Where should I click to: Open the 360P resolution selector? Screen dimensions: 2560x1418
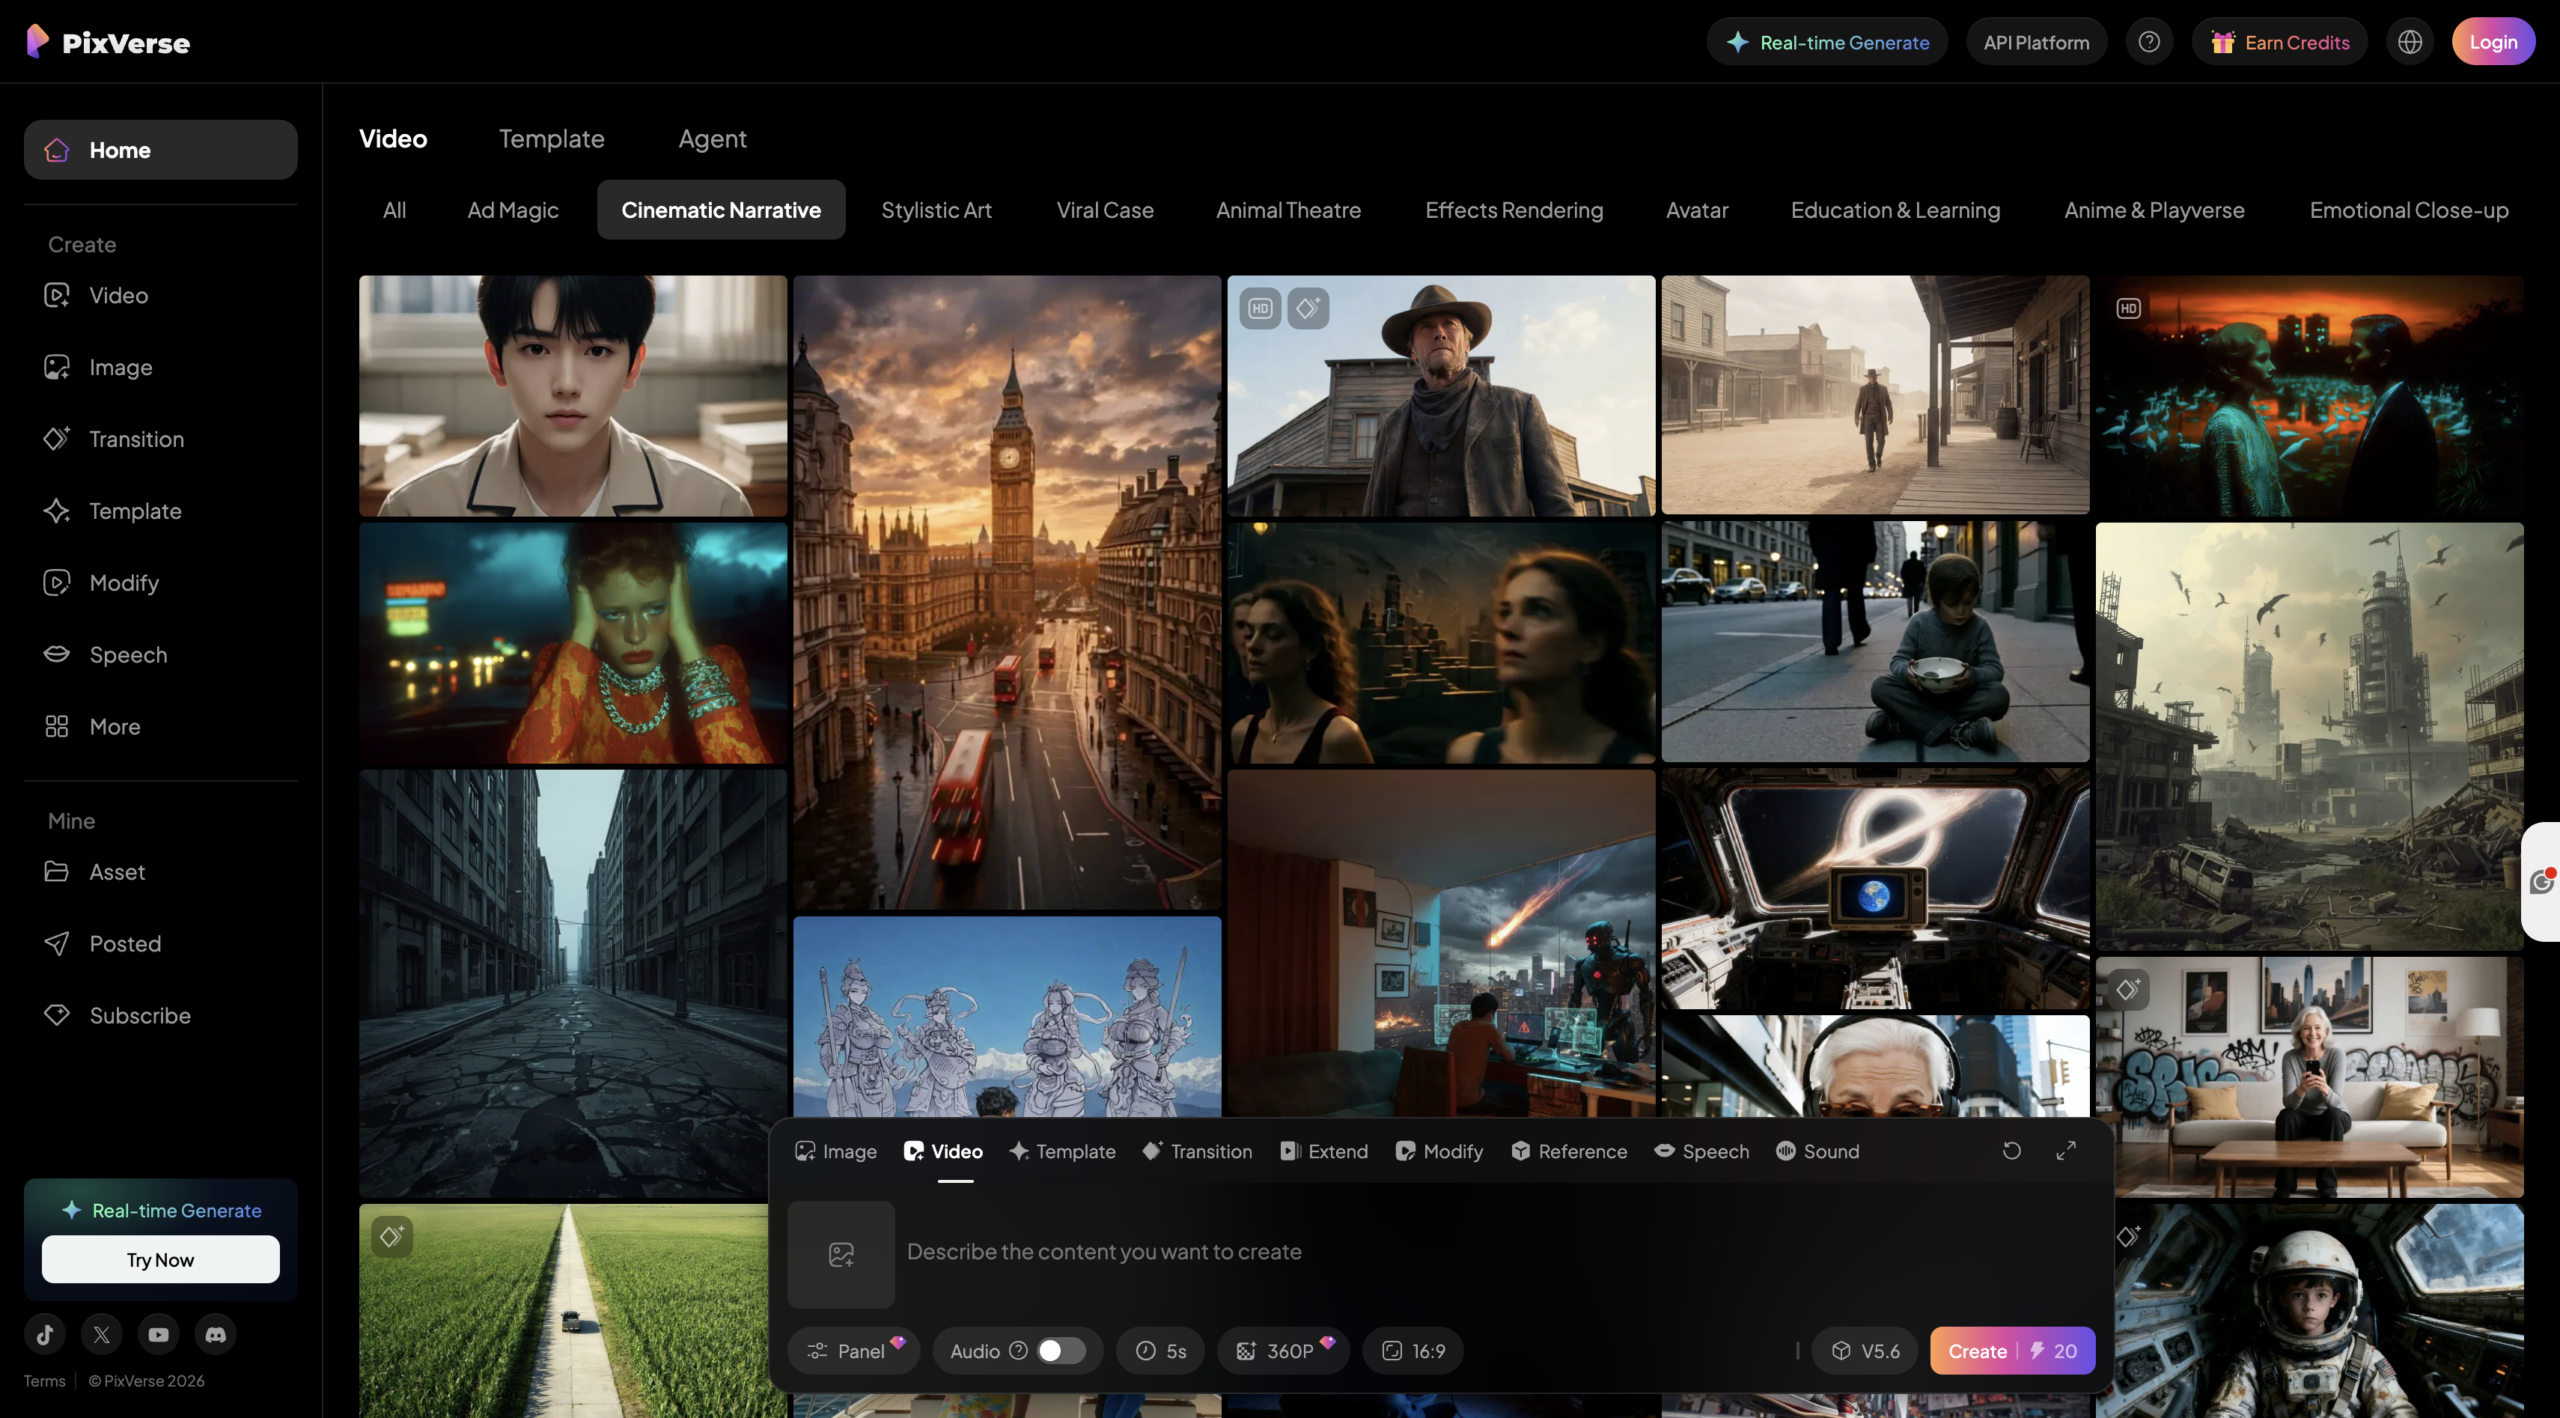[1283, 1351]
